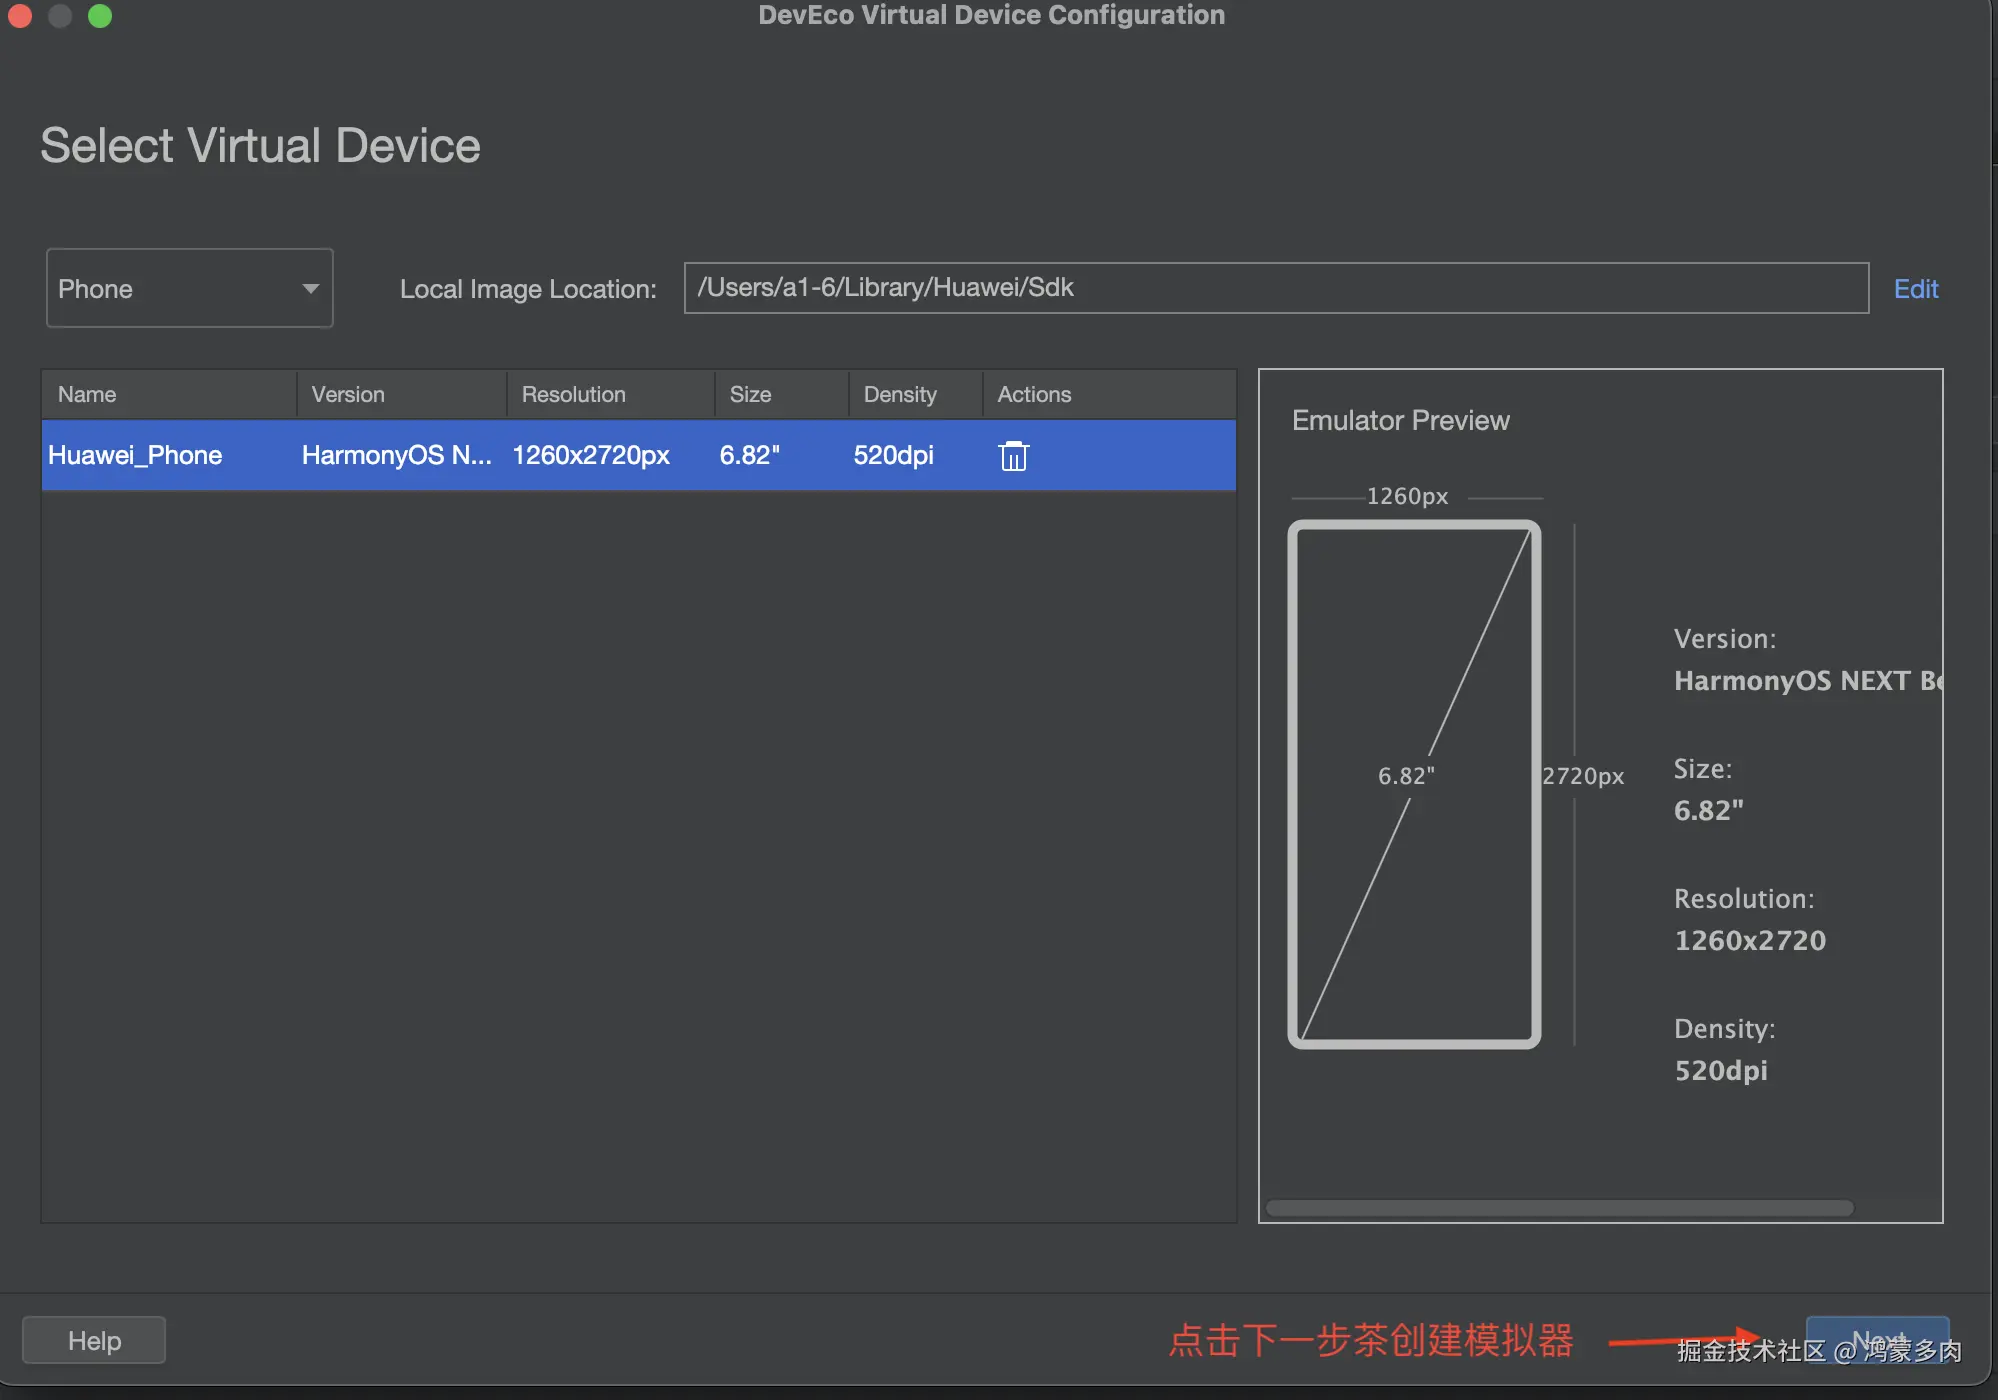
Task: Click the Resolution column header
Action: click(x=573, y=395)
